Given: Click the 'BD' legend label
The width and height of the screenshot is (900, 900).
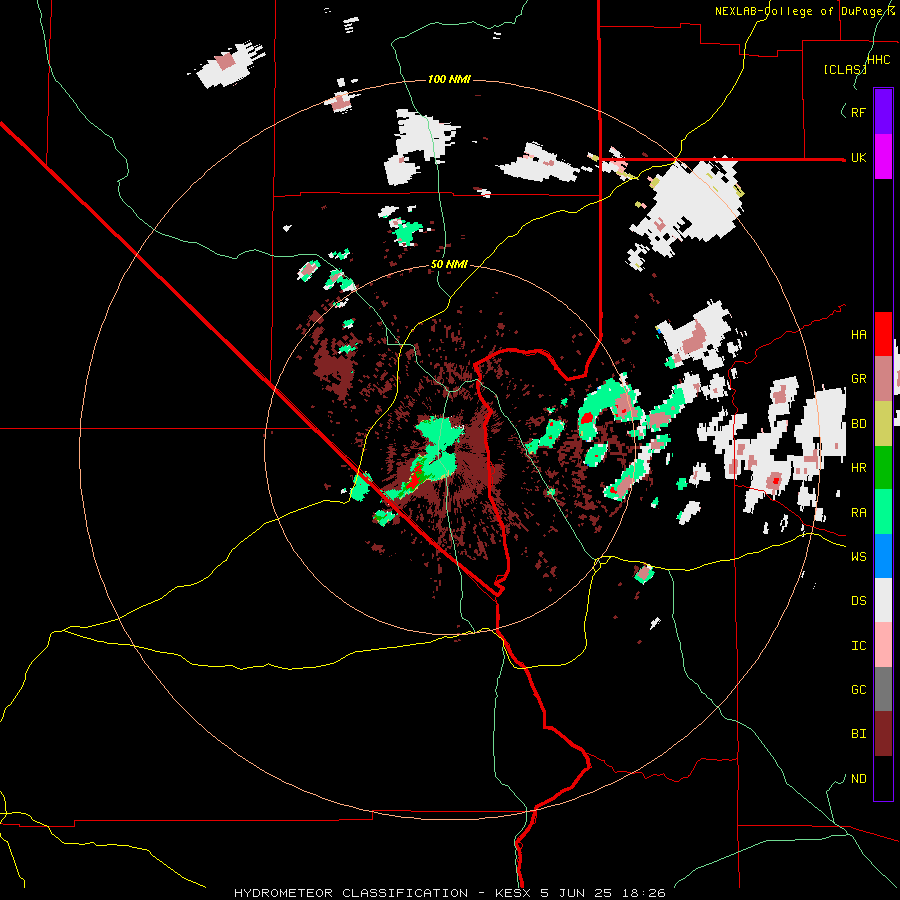Looking at the screenshot, I should click(858, 424).
